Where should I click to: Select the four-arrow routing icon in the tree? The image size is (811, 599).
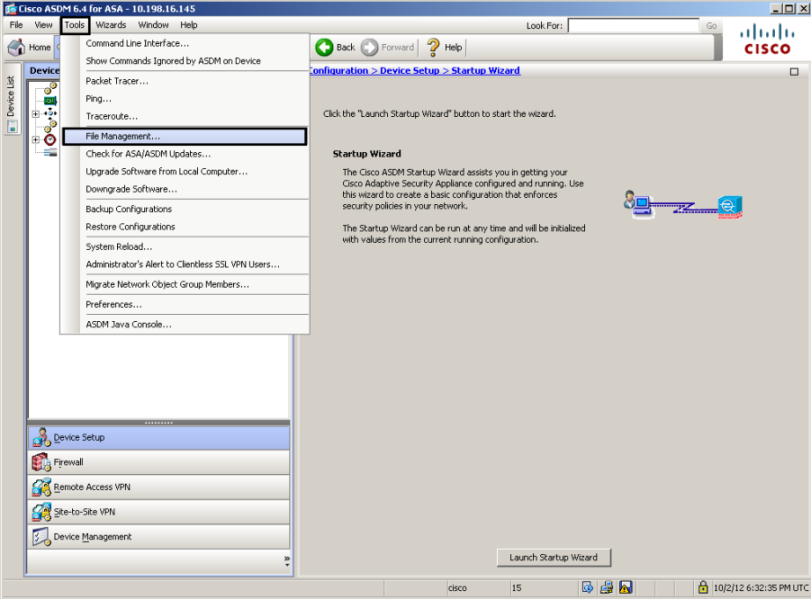click(50, 113)
